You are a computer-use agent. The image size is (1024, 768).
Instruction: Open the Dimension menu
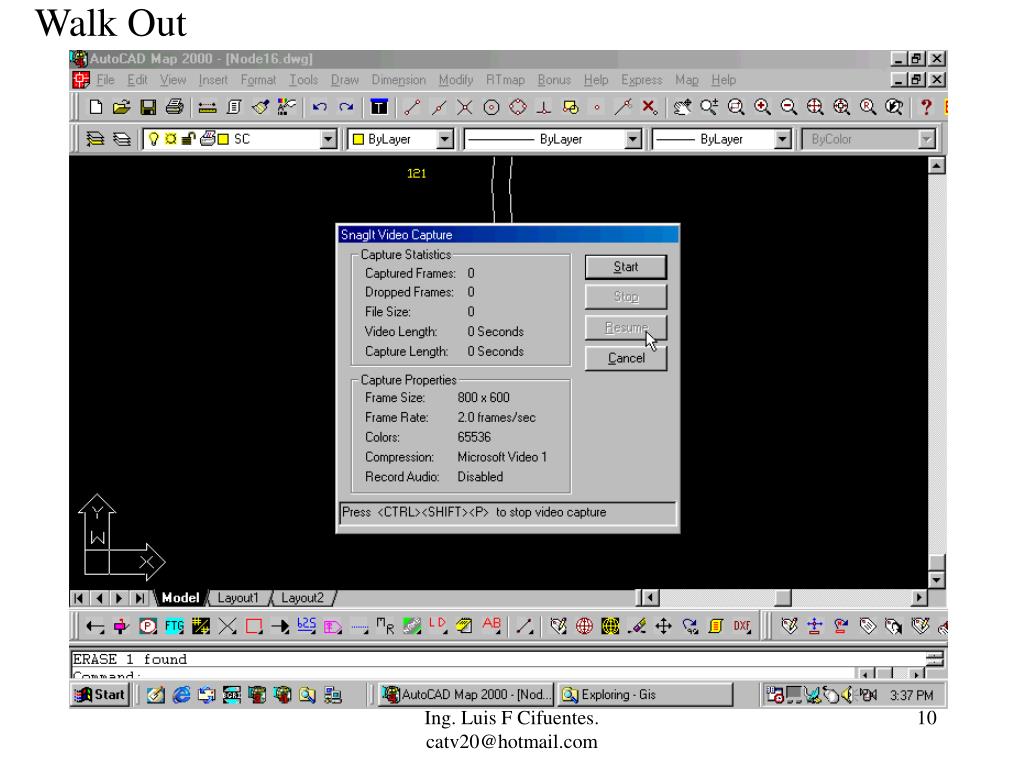pyautogui.click(x=398, y=80)
